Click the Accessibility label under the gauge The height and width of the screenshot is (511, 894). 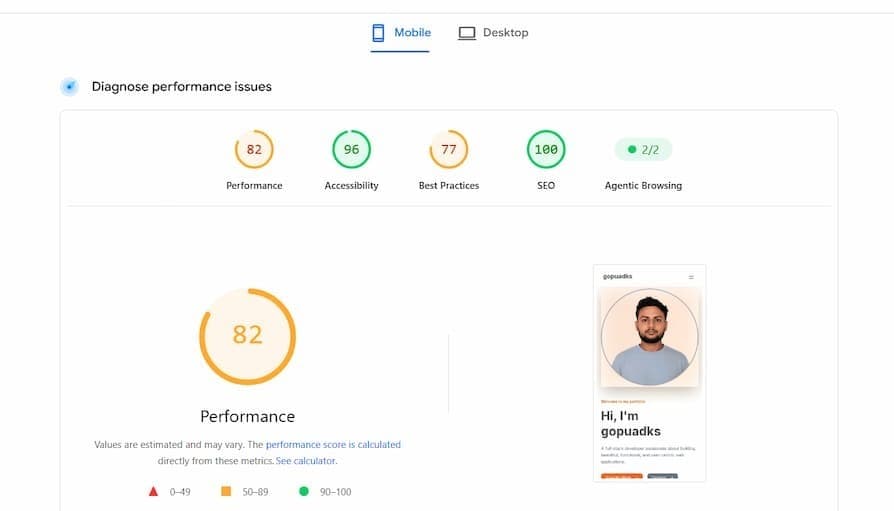point(351,185)
